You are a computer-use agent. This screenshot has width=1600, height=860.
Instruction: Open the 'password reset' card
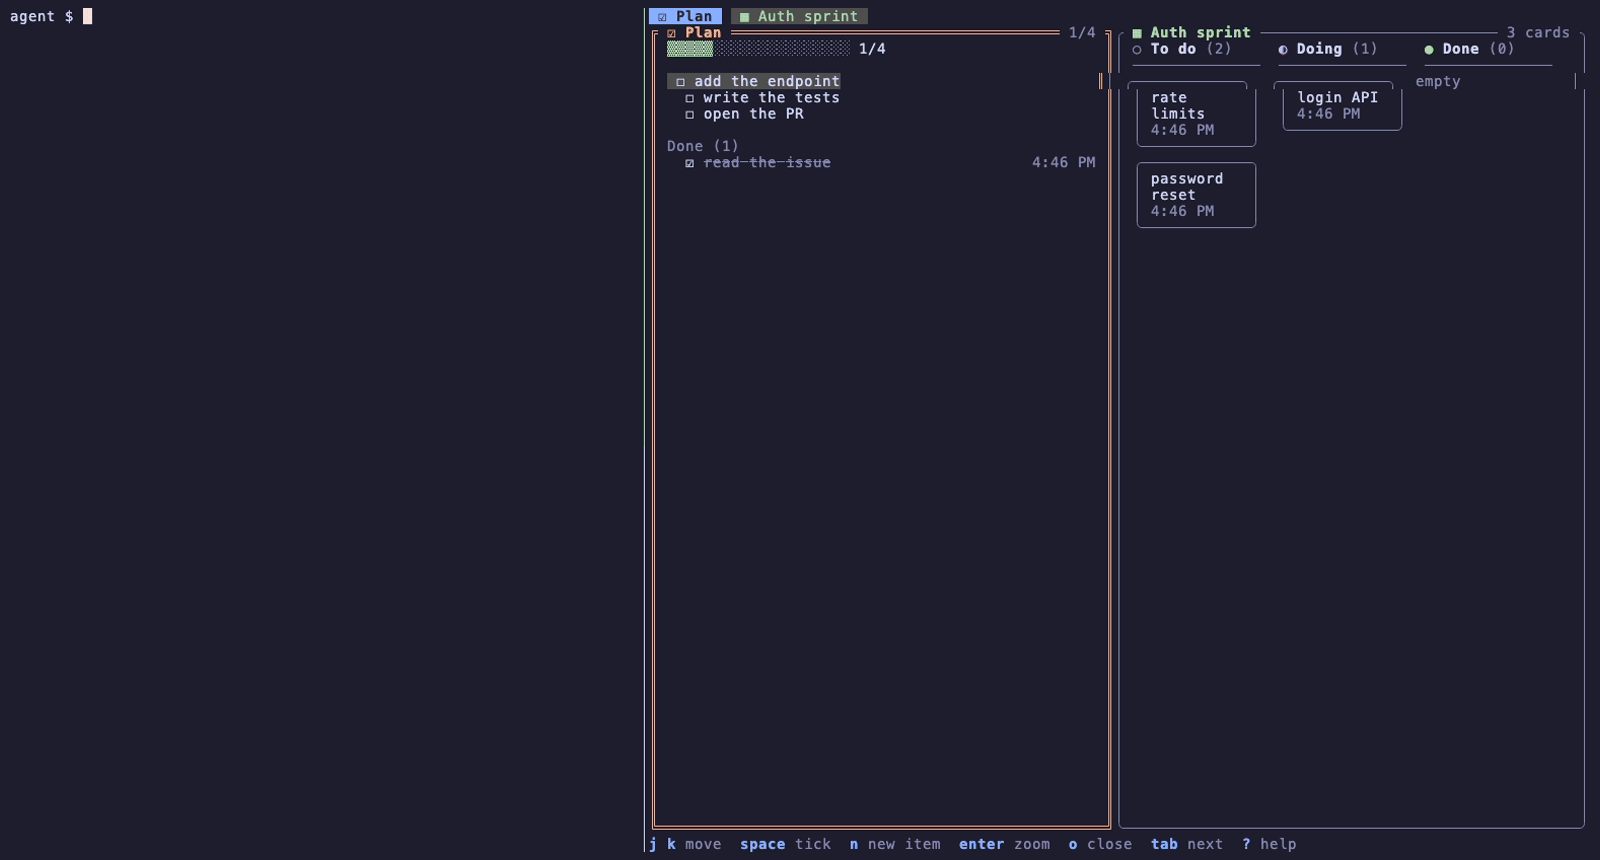(1196, 195)
